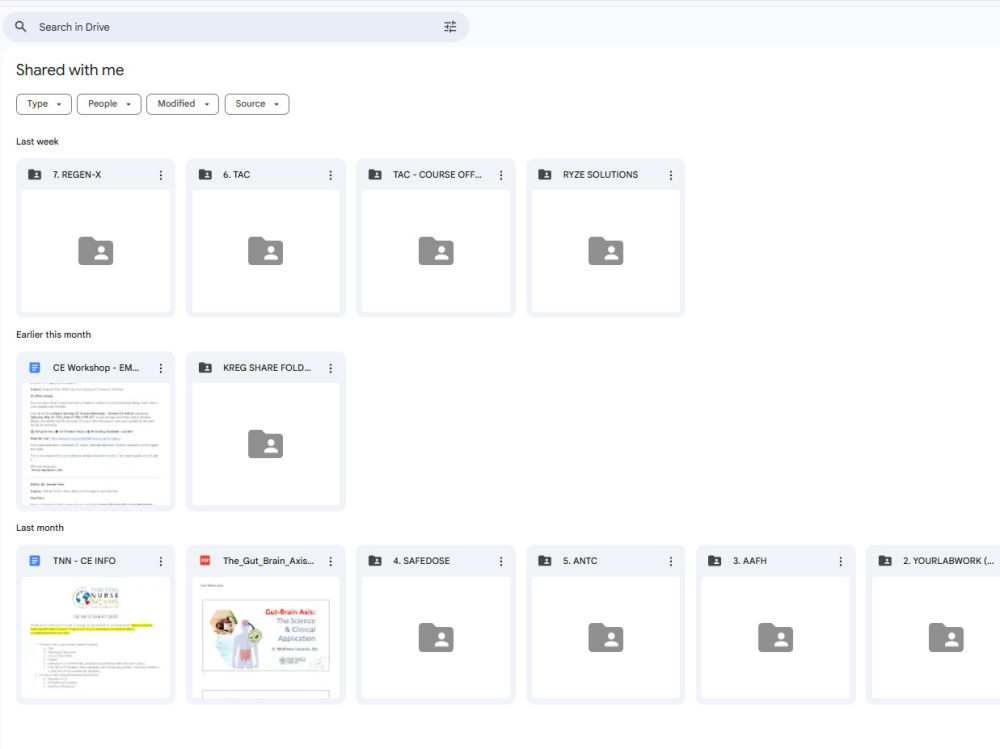Viewport: 1000px width, 749px height.
Task: Click shared folder icon beside 4. SAFEDOSE title
Action: (375, 561)
